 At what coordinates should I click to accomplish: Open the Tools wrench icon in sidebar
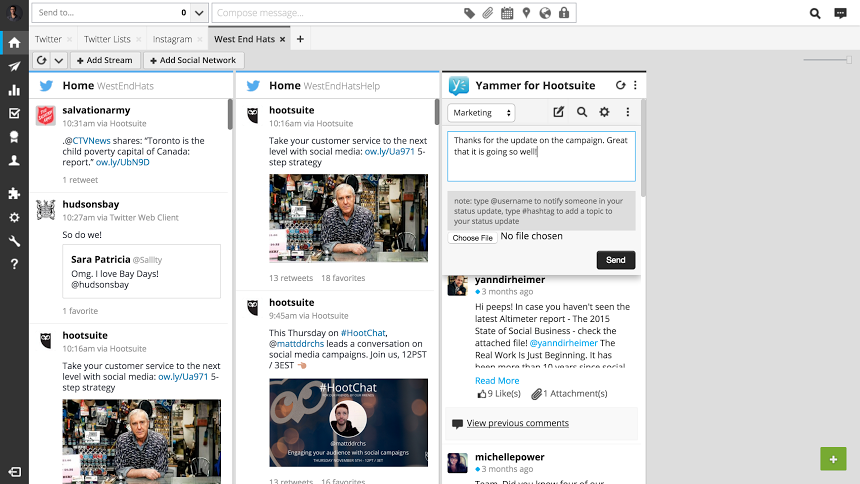(x=14, y=241)
